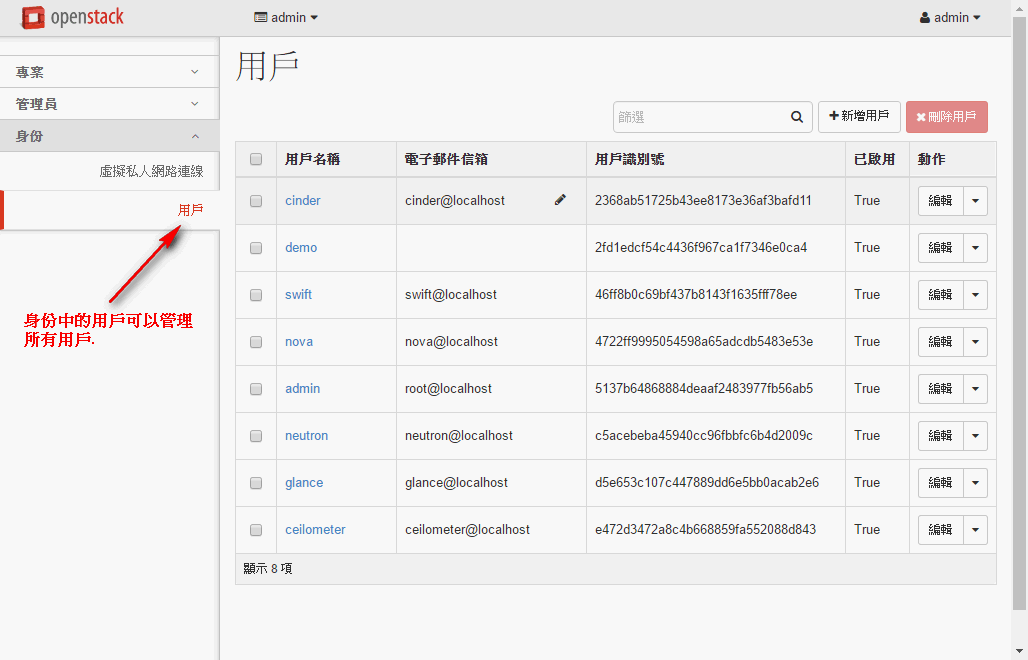Screen dimensions: 1028x660
Task: Select 用戶 in the sidebar
Action: coord(190,210)
